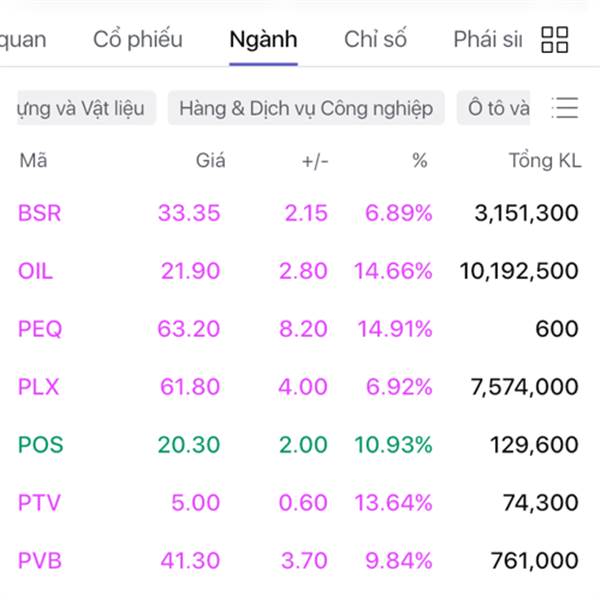Open the PLX ticker row

[39, 387]
